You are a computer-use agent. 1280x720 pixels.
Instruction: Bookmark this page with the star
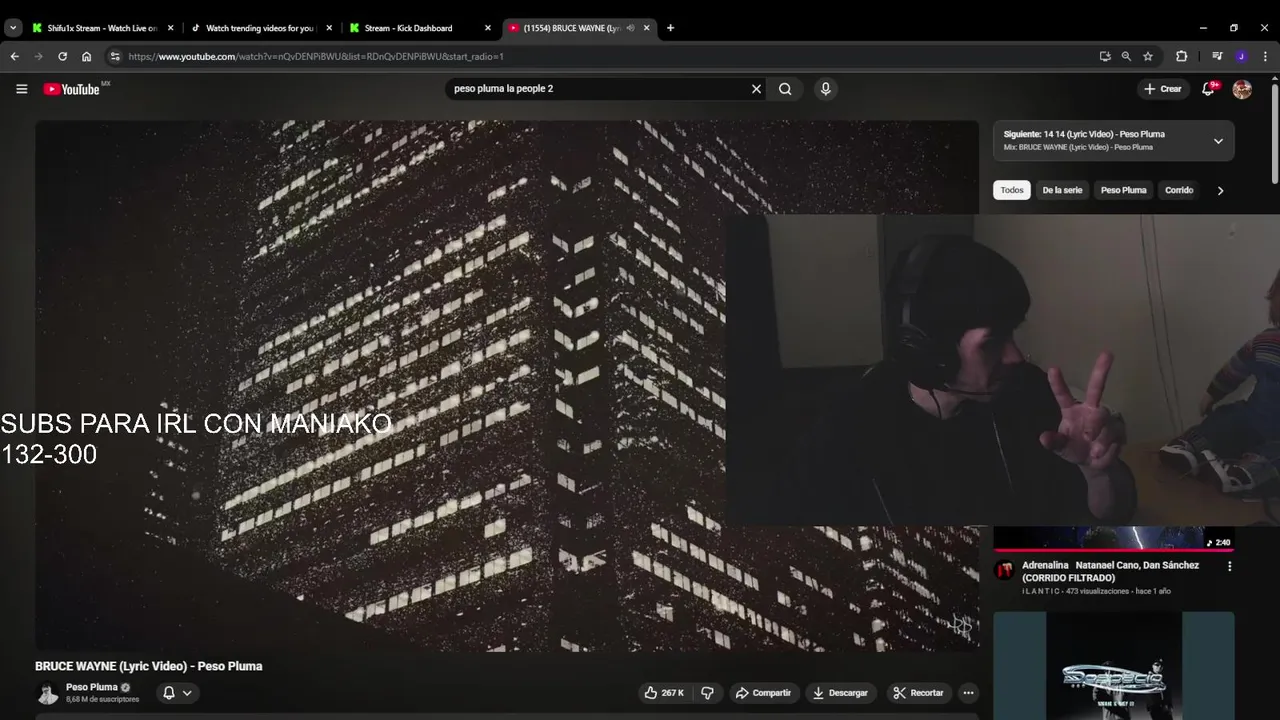(x=1148, y=57)
